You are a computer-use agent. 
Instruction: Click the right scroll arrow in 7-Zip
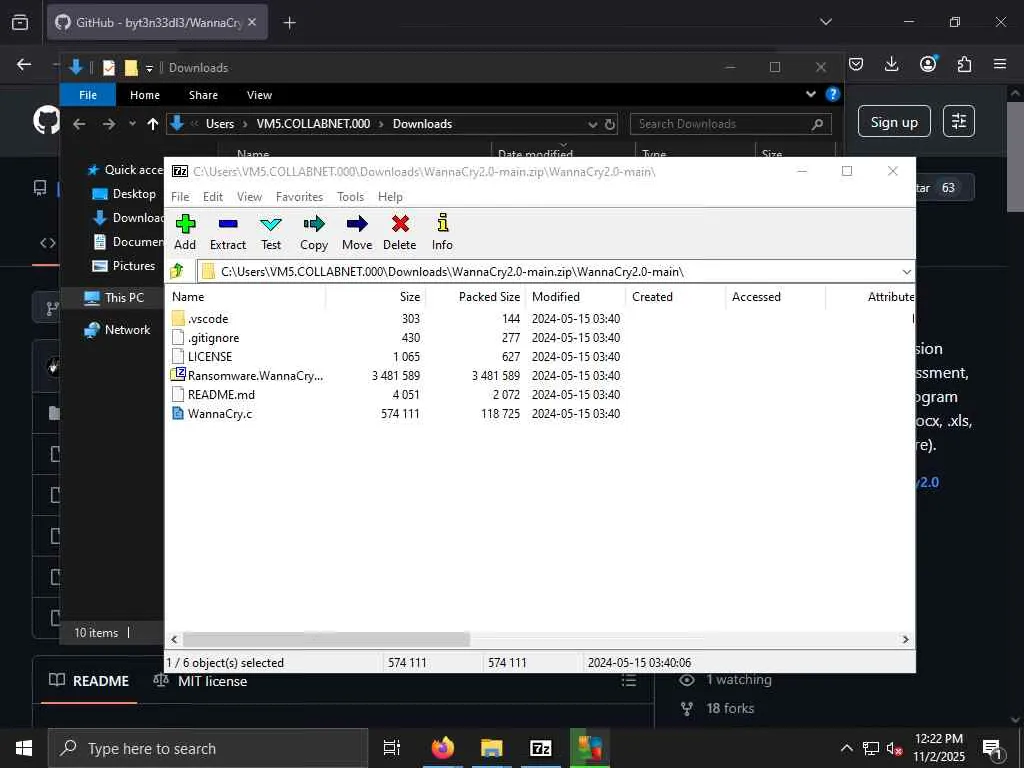click(x=905, y=639)
